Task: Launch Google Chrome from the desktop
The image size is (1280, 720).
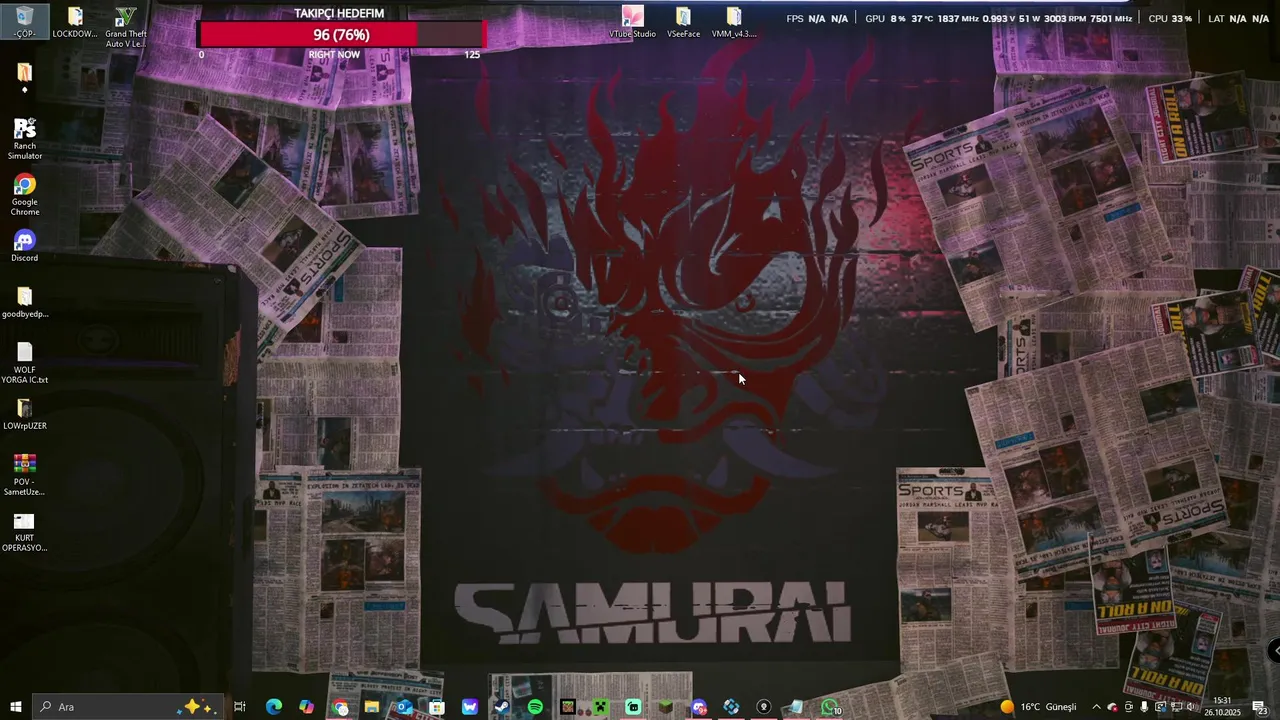Action: (x=25, y=195)
